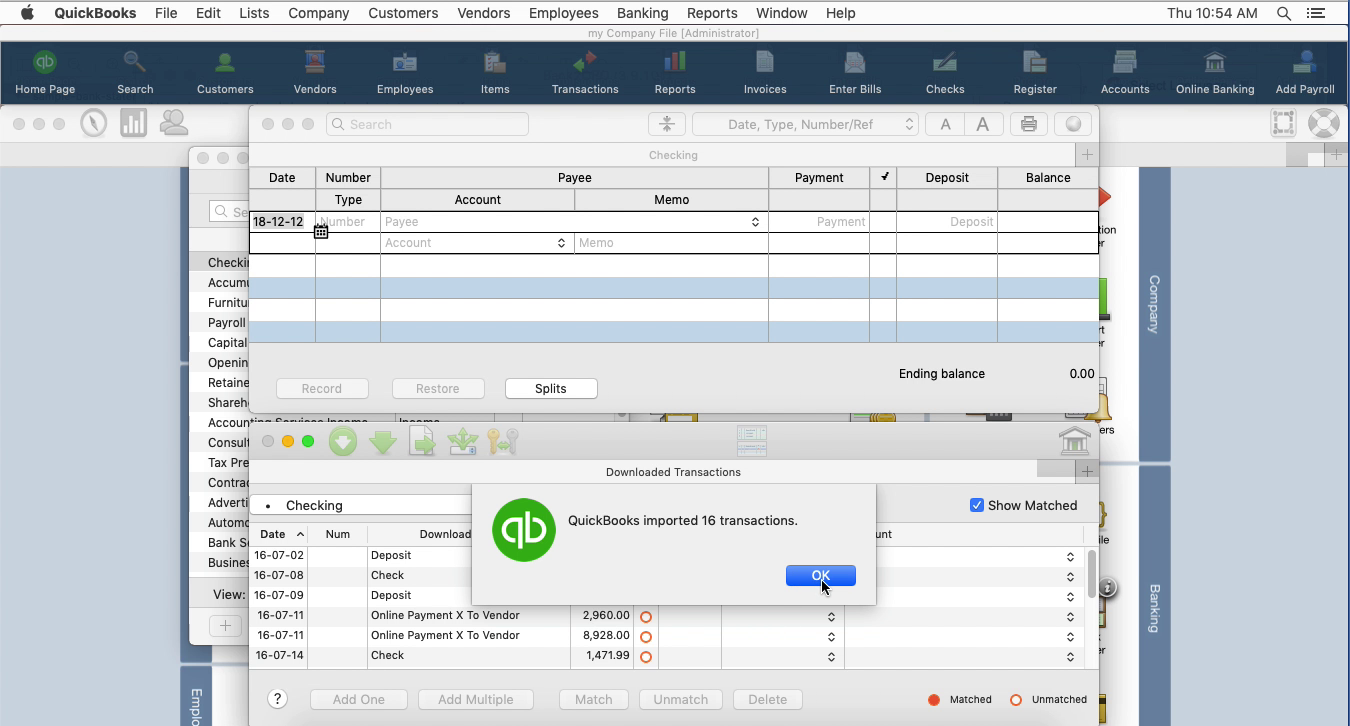This screenshot has width=1350, height=726.
Task: Open the Register icon
Action: tap(1035, 72)
